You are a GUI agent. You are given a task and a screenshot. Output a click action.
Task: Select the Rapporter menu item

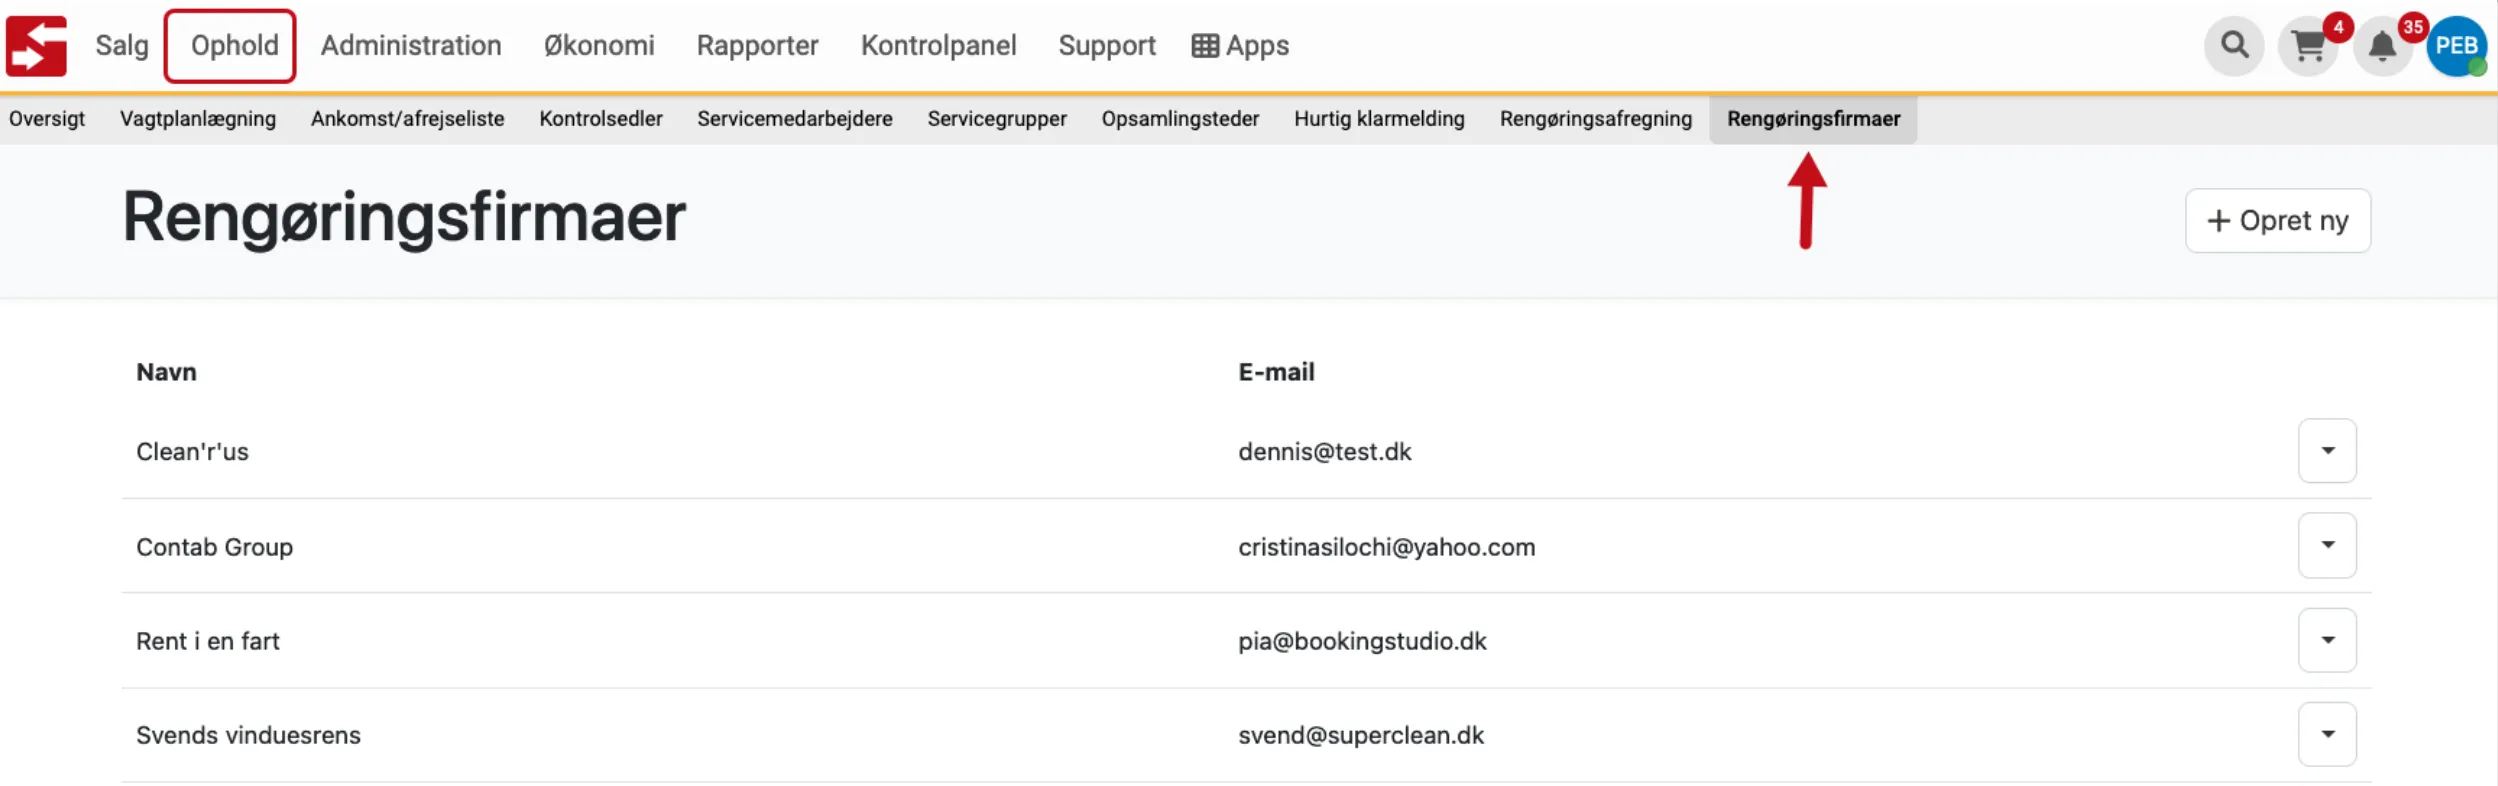click(757, 46)
